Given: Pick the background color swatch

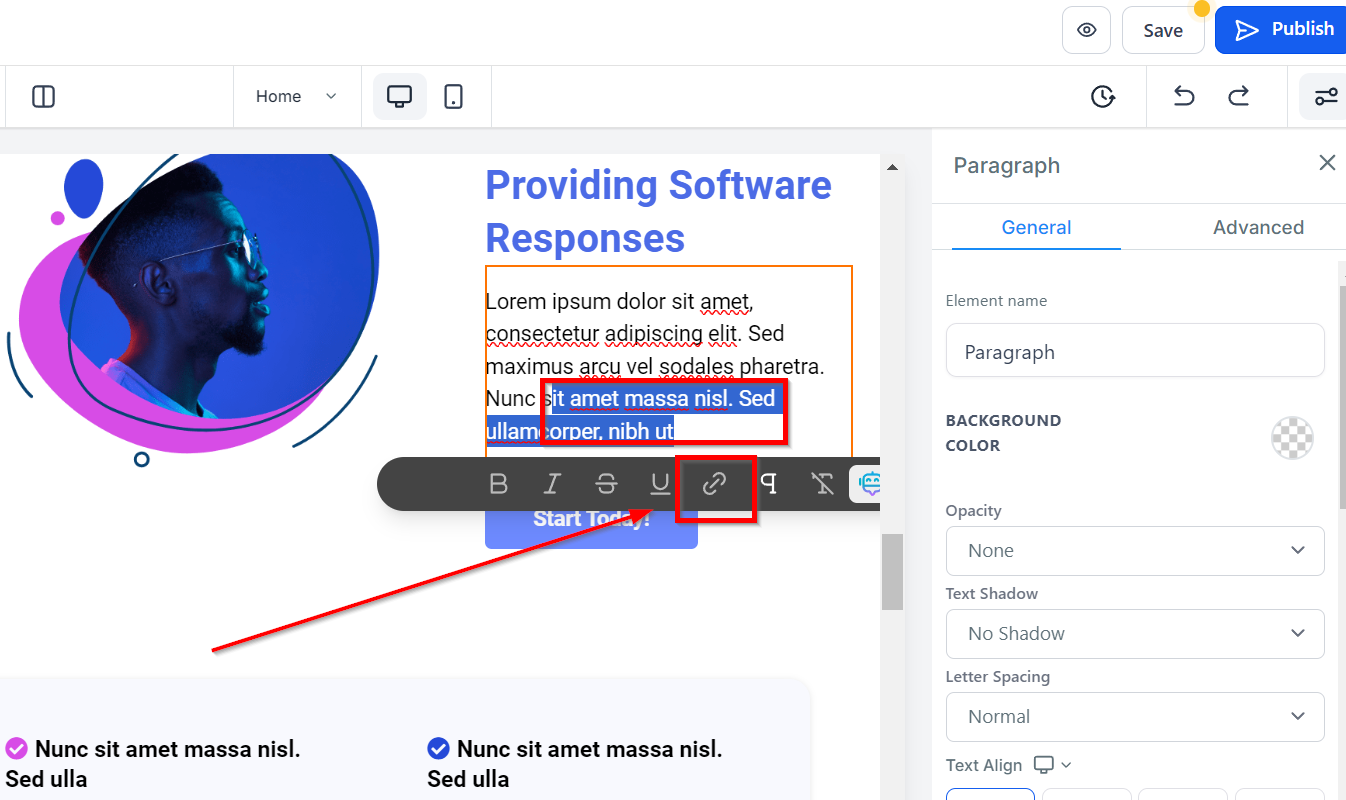Looking at the screenshot, I should pyautogui.click(x=1292, y=438).
